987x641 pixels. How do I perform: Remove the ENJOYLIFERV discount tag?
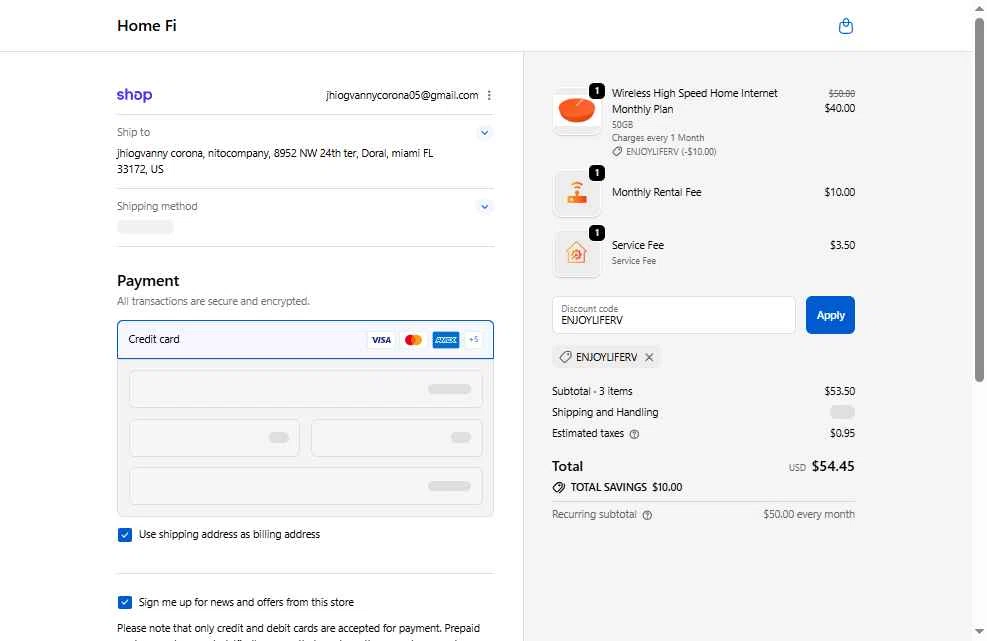[649, 357]
